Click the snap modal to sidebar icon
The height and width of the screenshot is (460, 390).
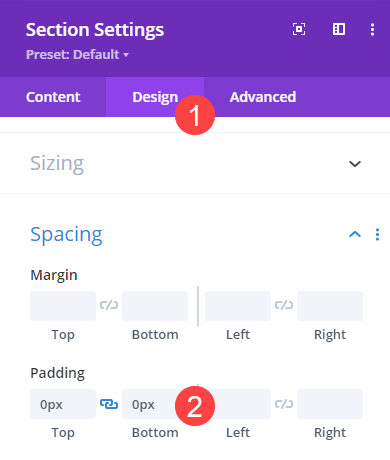339,29
